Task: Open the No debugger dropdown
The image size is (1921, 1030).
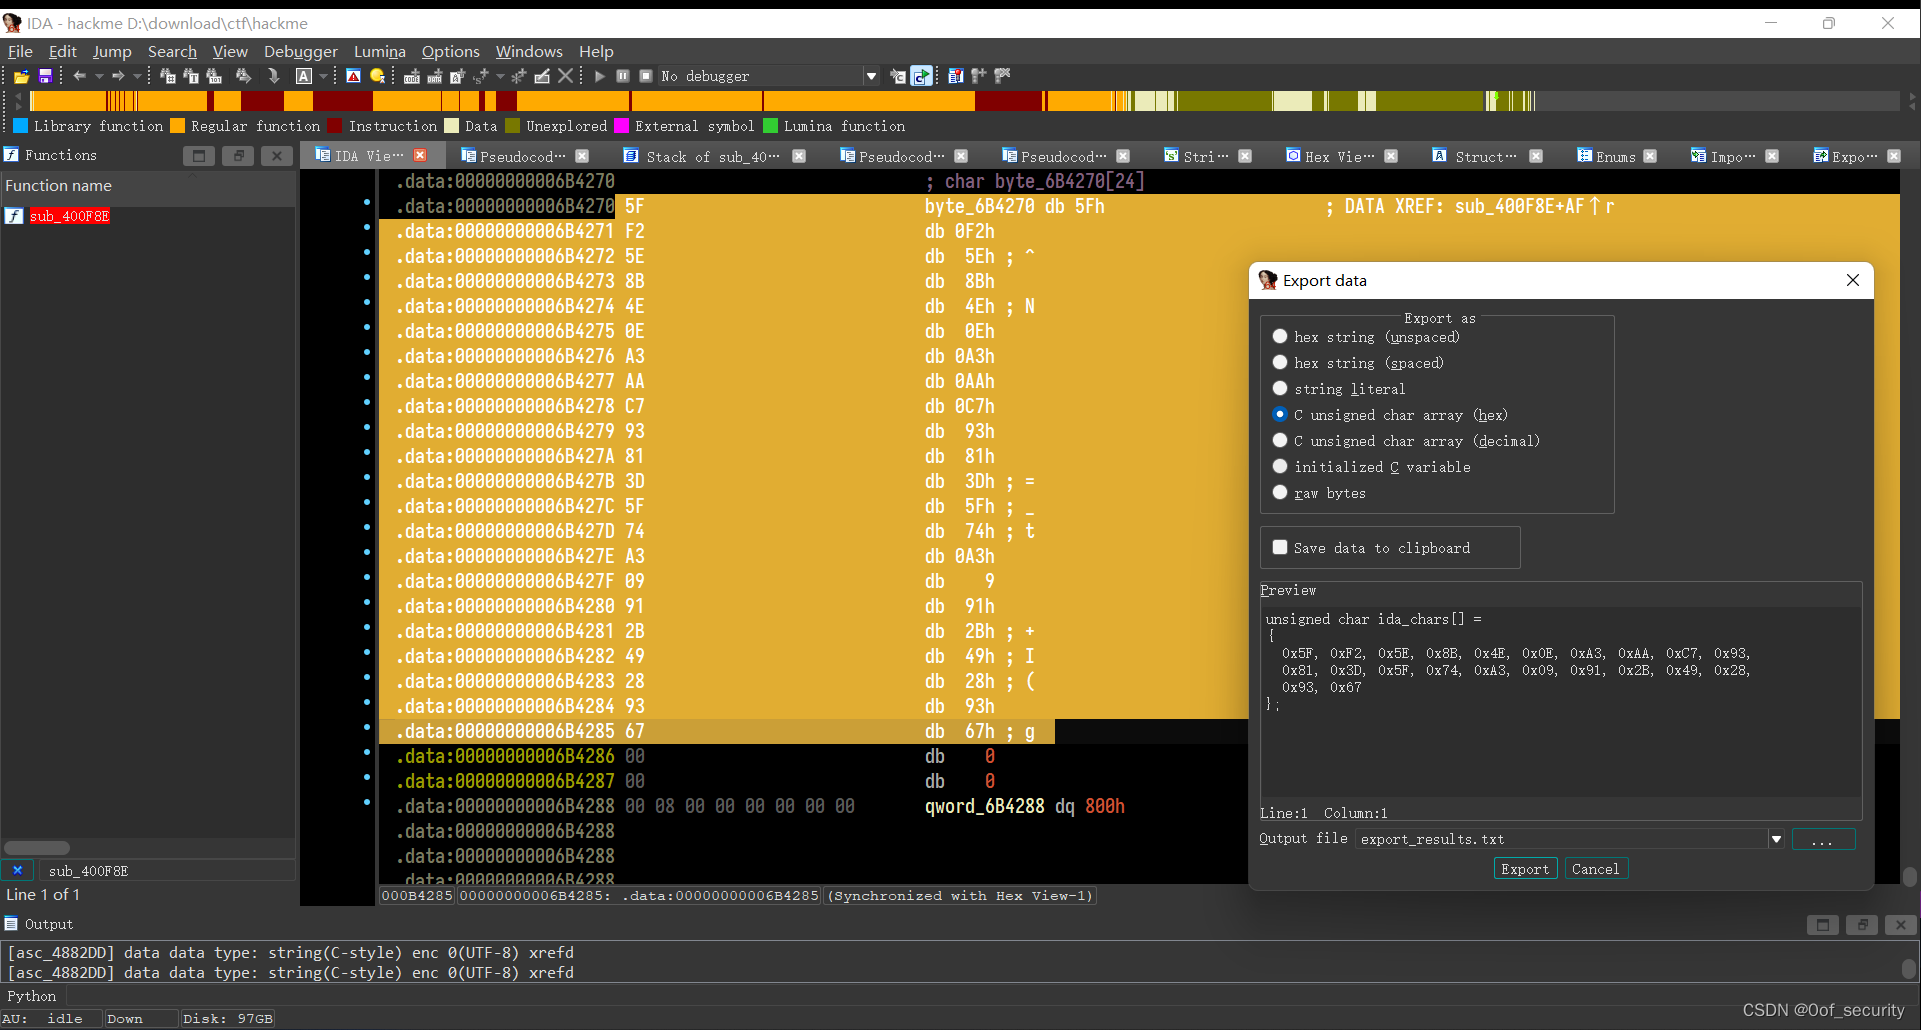Action: click(872, 76)
